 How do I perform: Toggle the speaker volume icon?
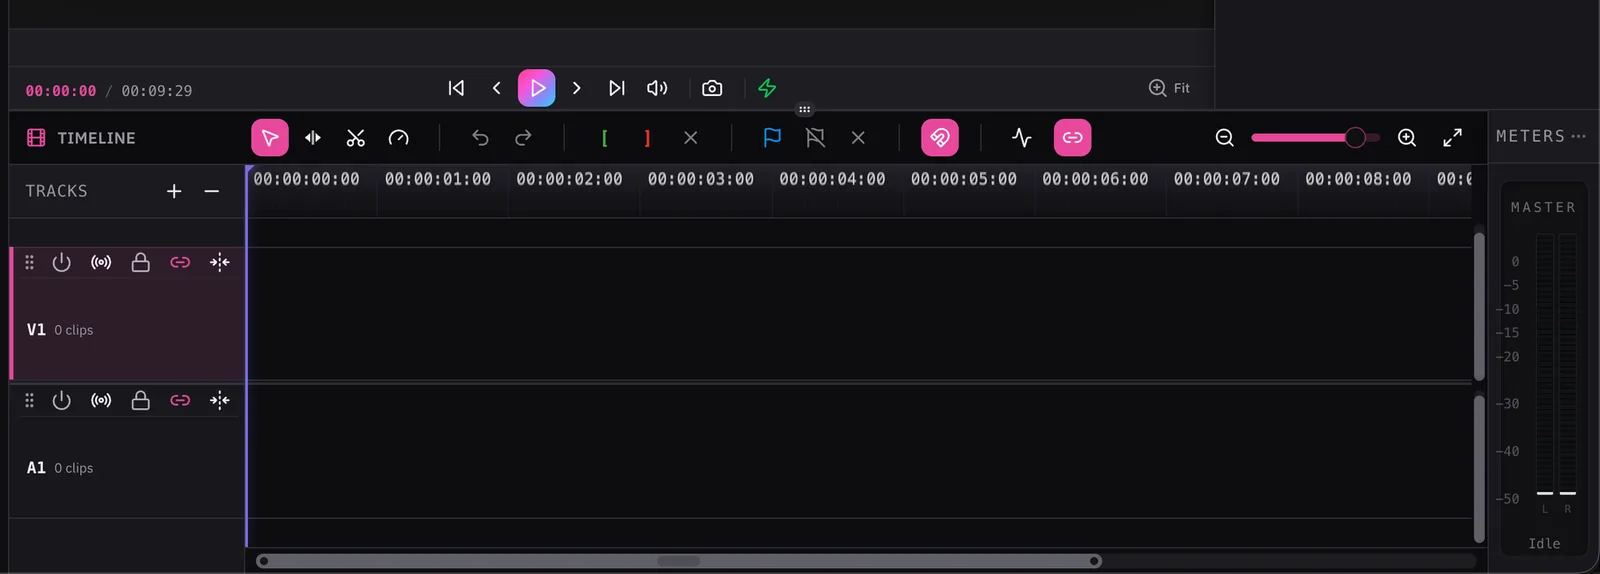[657, 88]
